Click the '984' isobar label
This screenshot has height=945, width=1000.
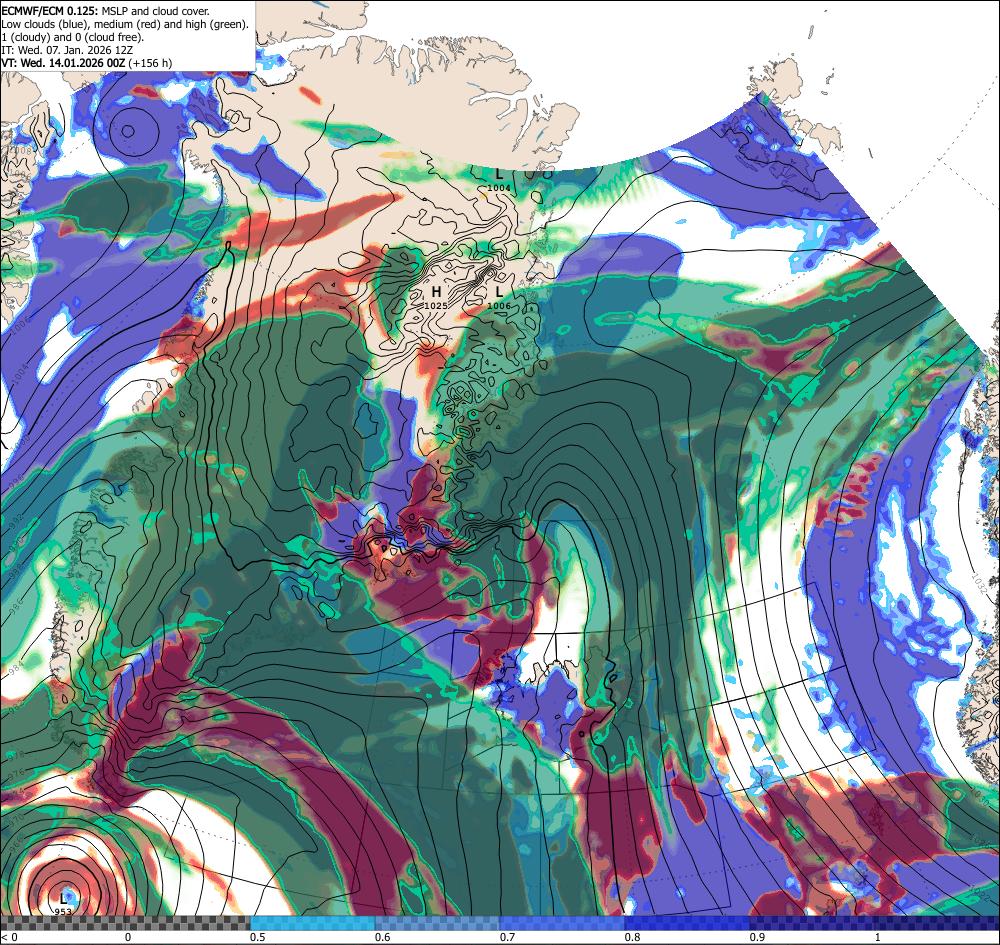16,670
